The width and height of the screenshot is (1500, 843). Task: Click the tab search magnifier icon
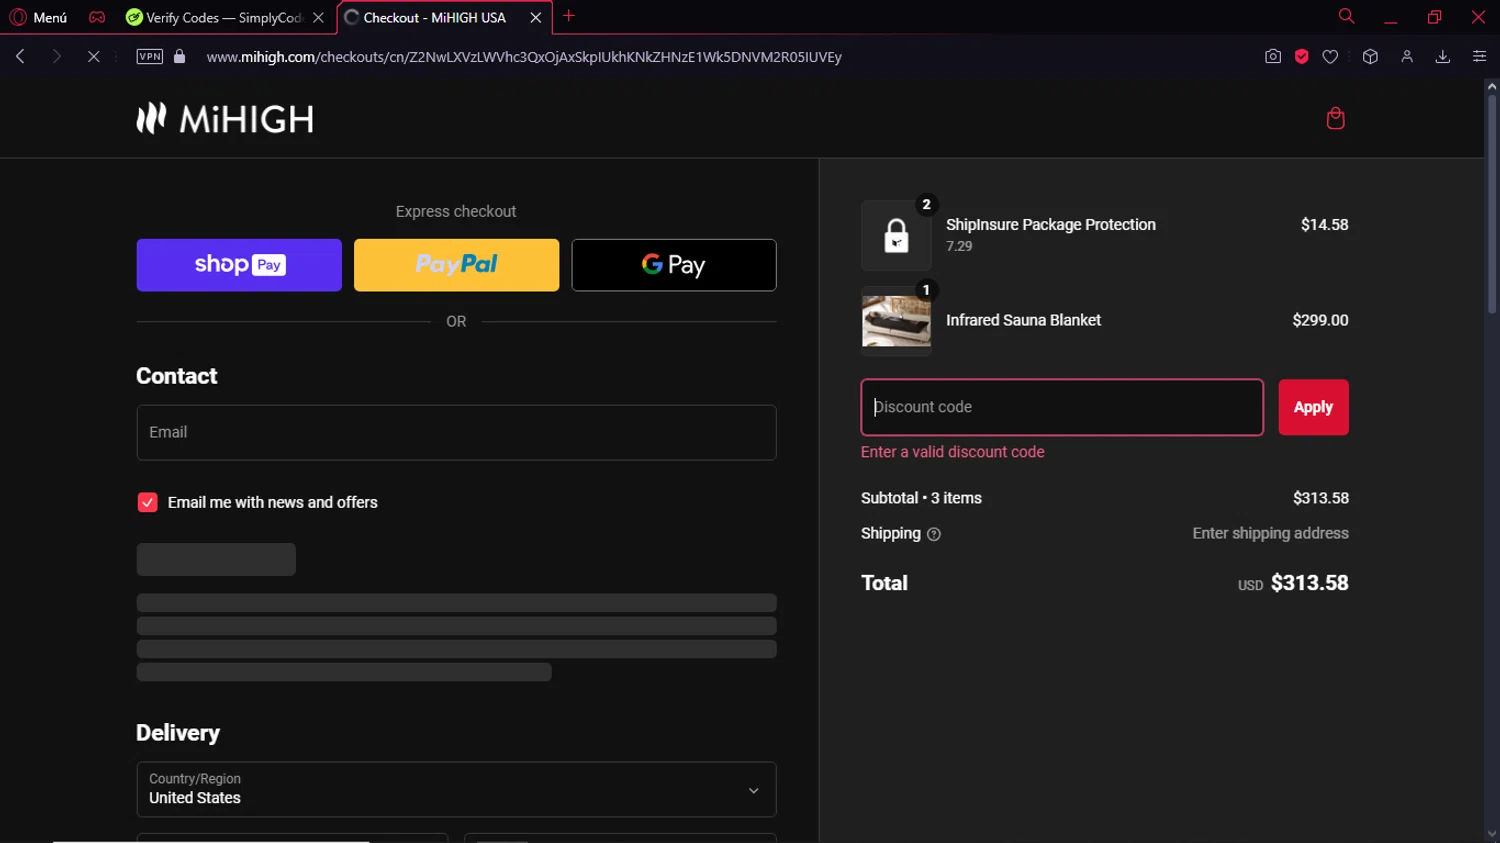pos(1346,16)
